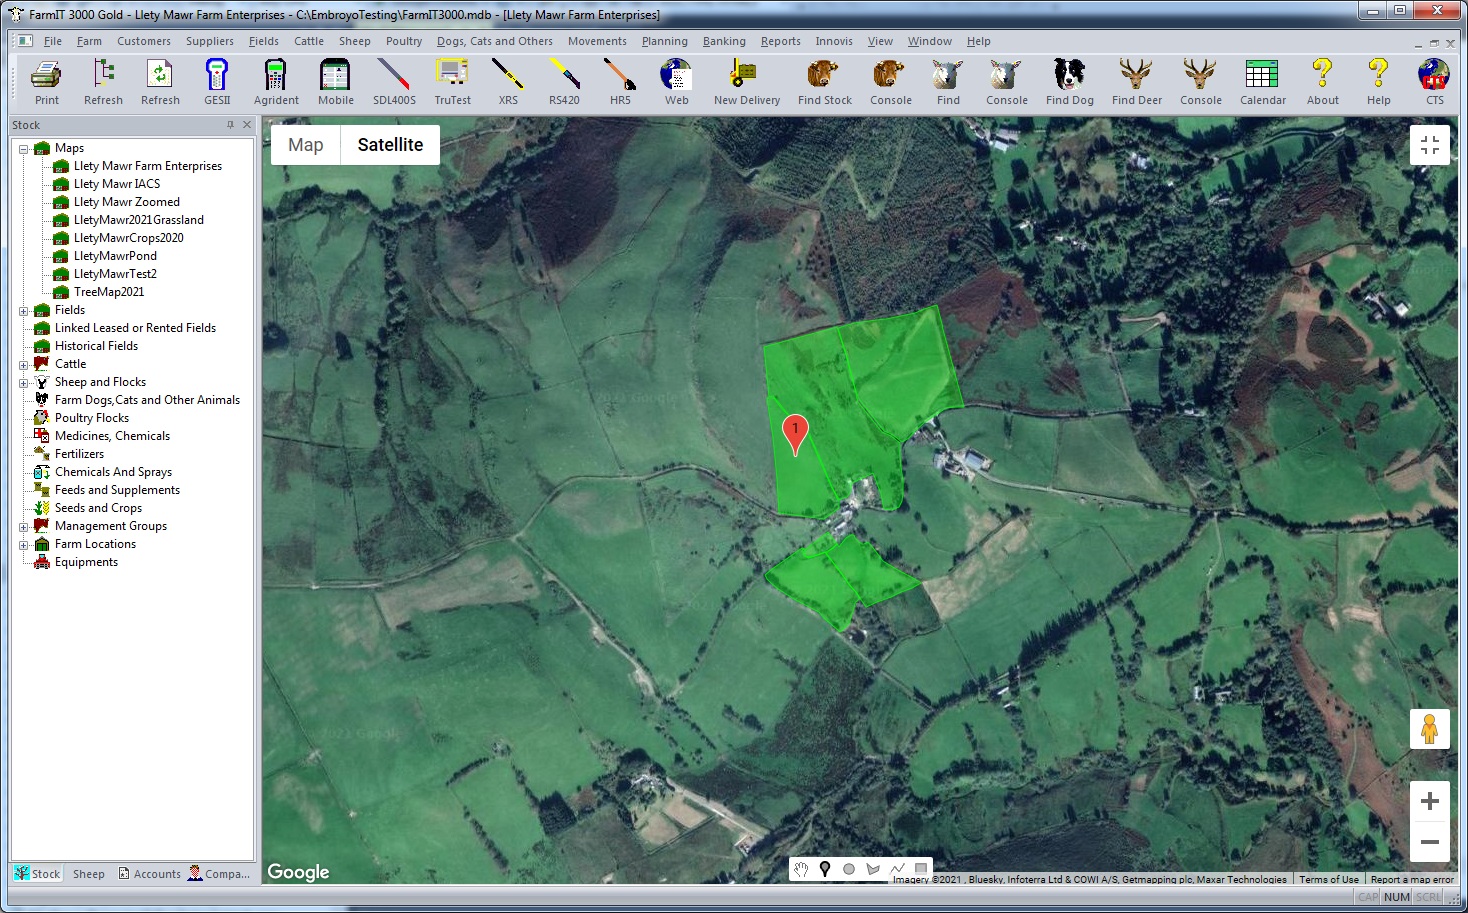Open the deer Console next to Calendar
The width and height of the screenshot is (1468, 913).
click(x=1200, y=81)
